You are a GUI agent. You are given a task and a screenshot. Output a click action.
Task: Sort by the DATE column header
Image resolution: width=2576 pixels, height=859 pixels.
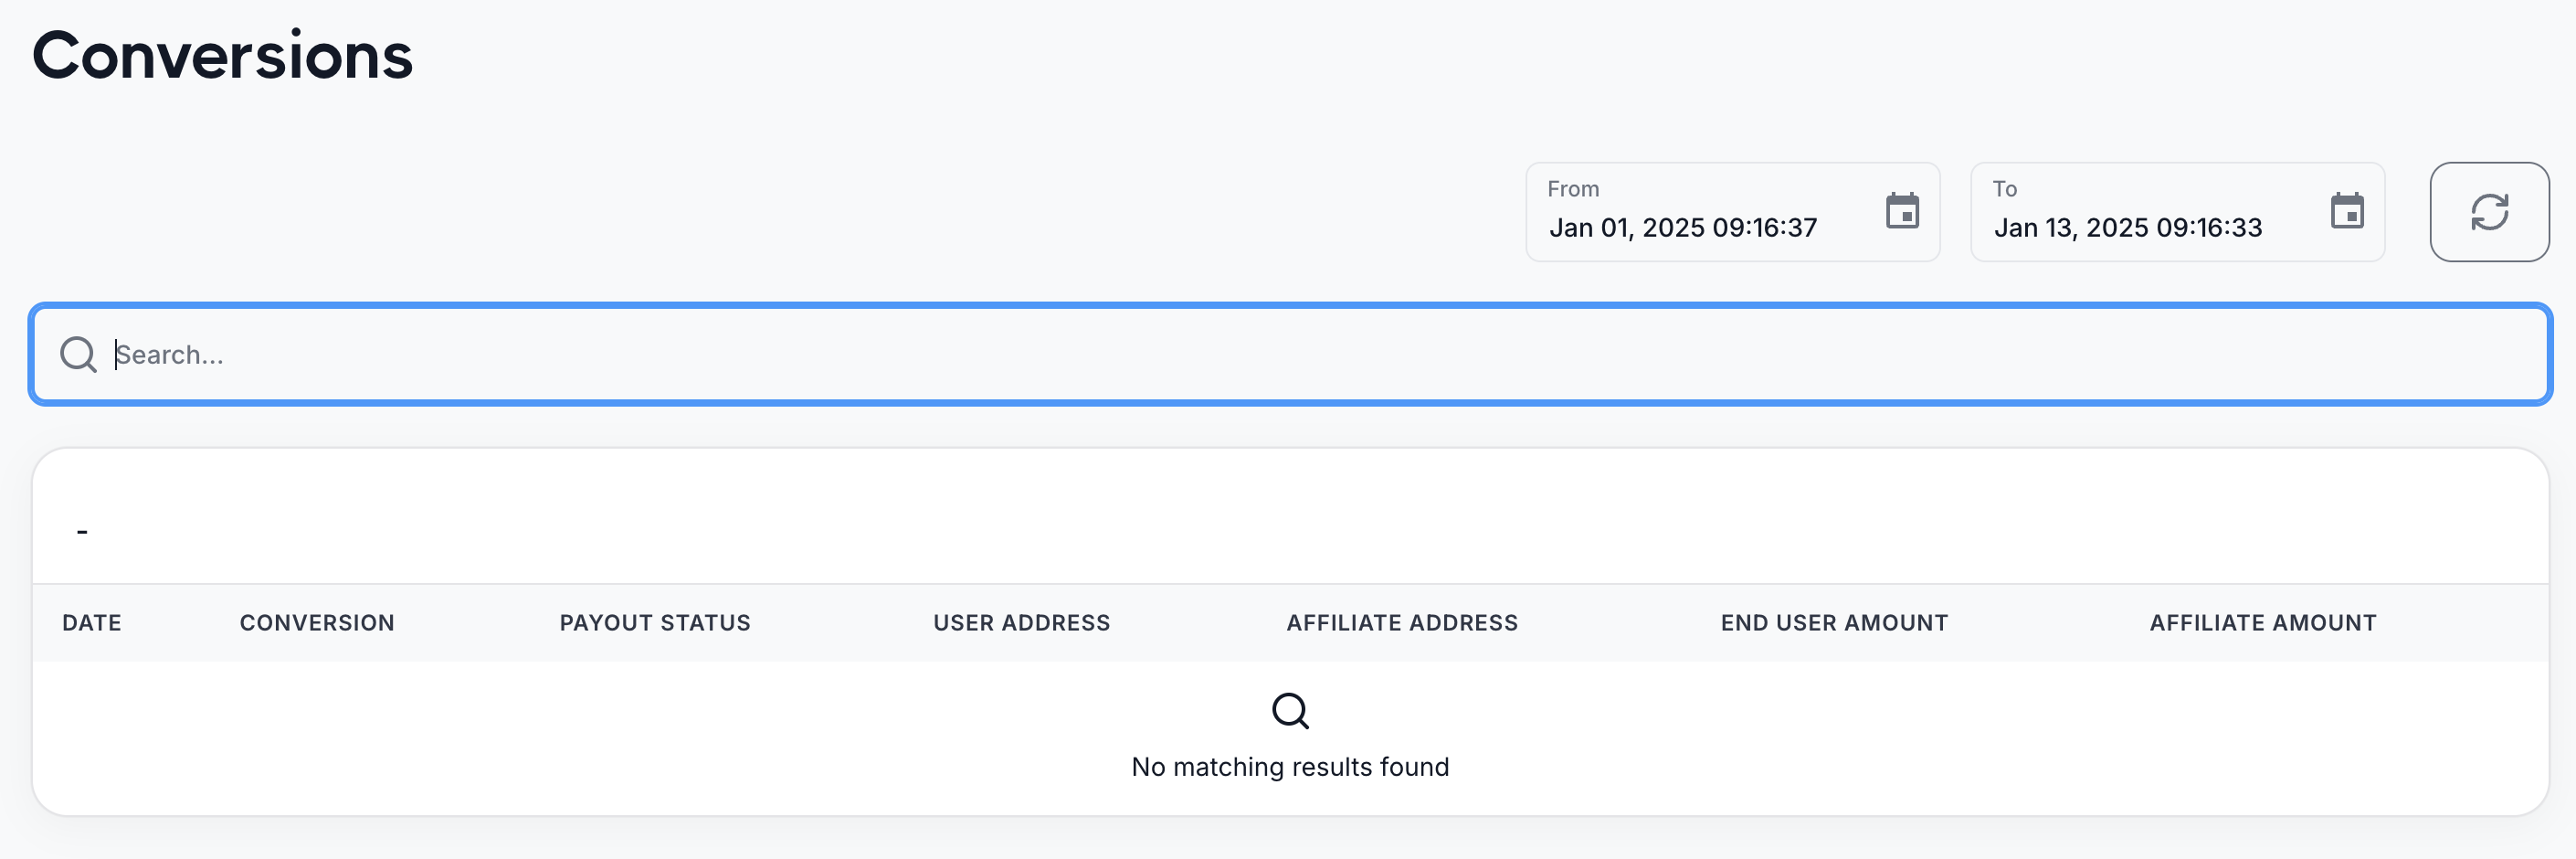[x=92, y=622]
